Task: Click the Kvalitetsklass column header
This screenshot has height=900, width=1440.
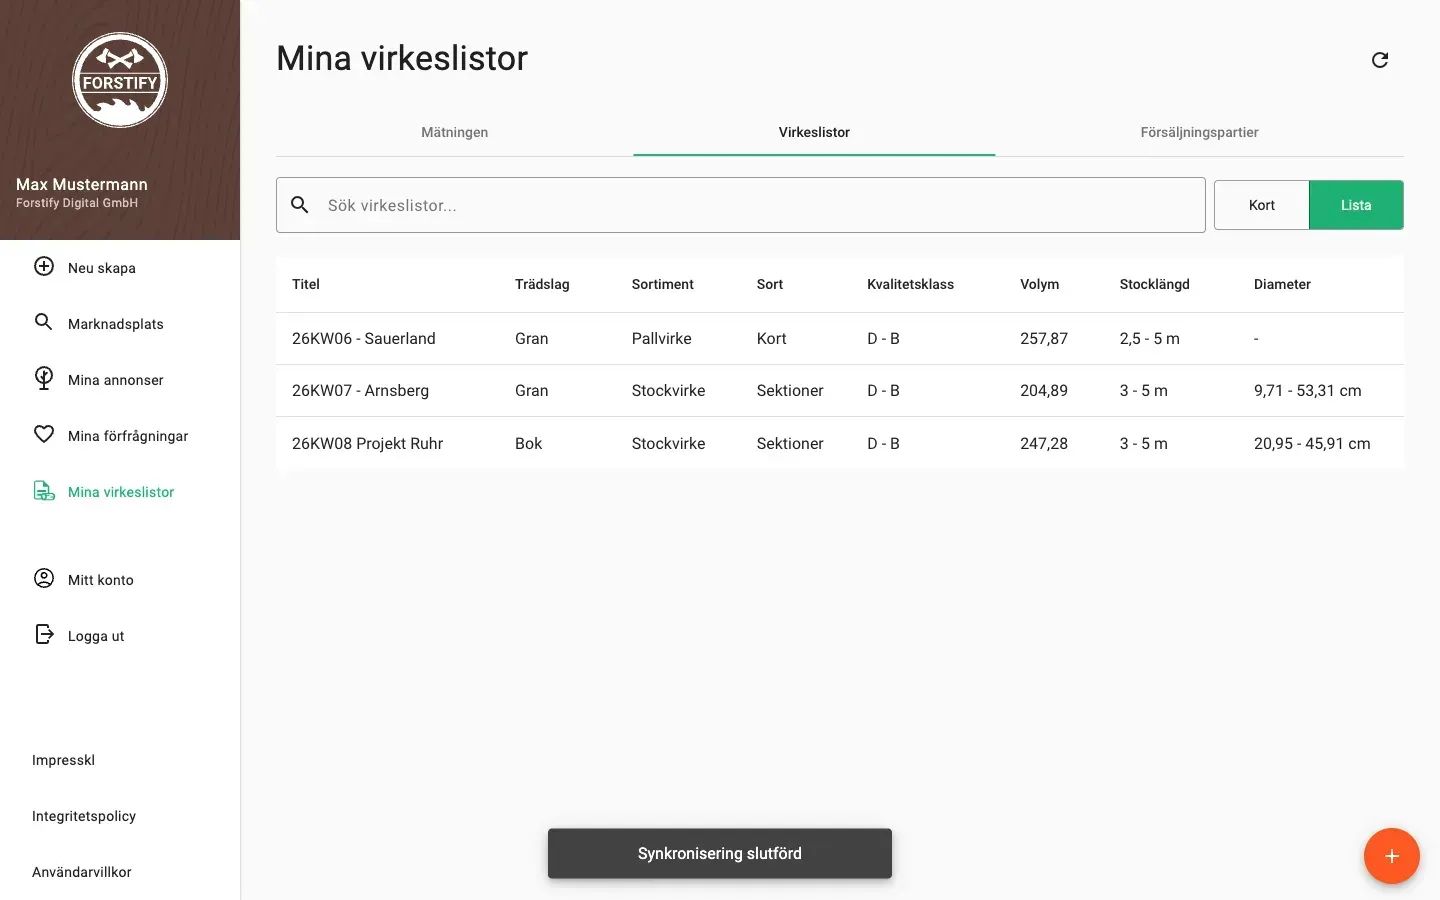Action: point(910,284)
